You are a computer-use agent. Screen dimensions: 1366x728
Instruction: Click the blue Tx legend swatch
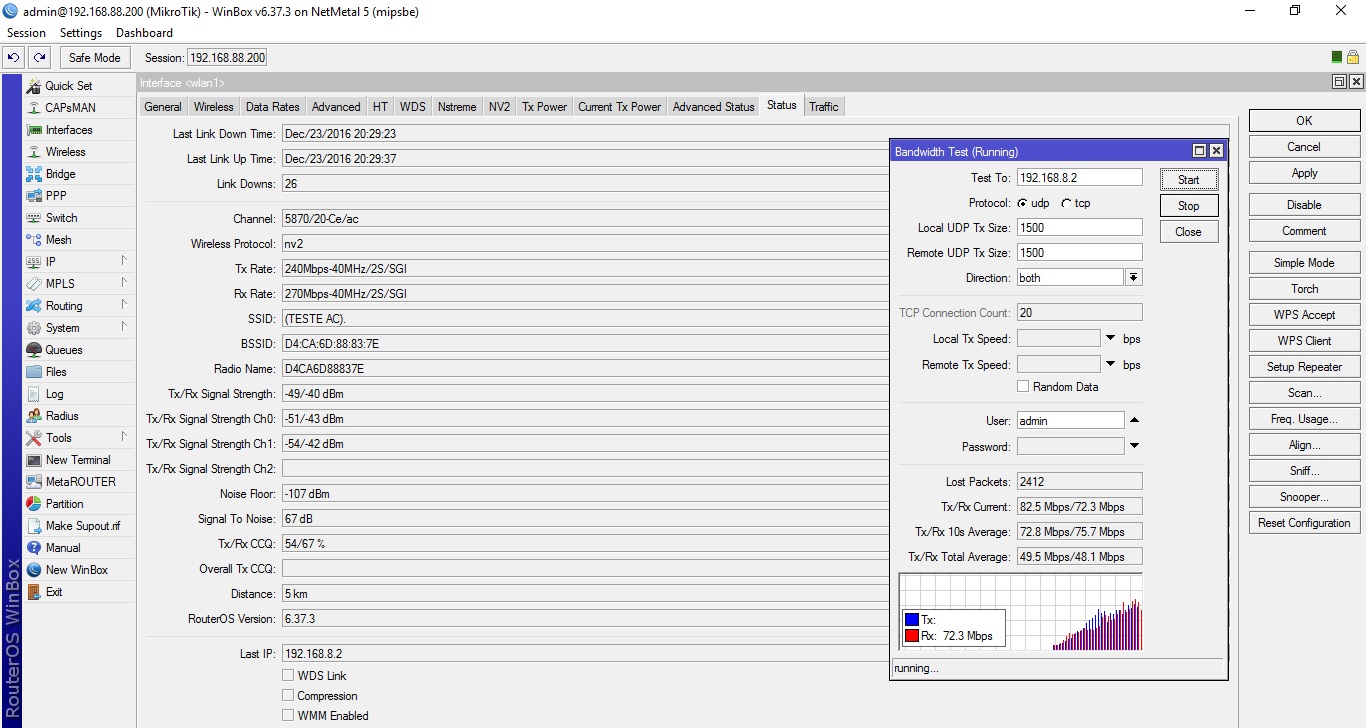point(911,620)
